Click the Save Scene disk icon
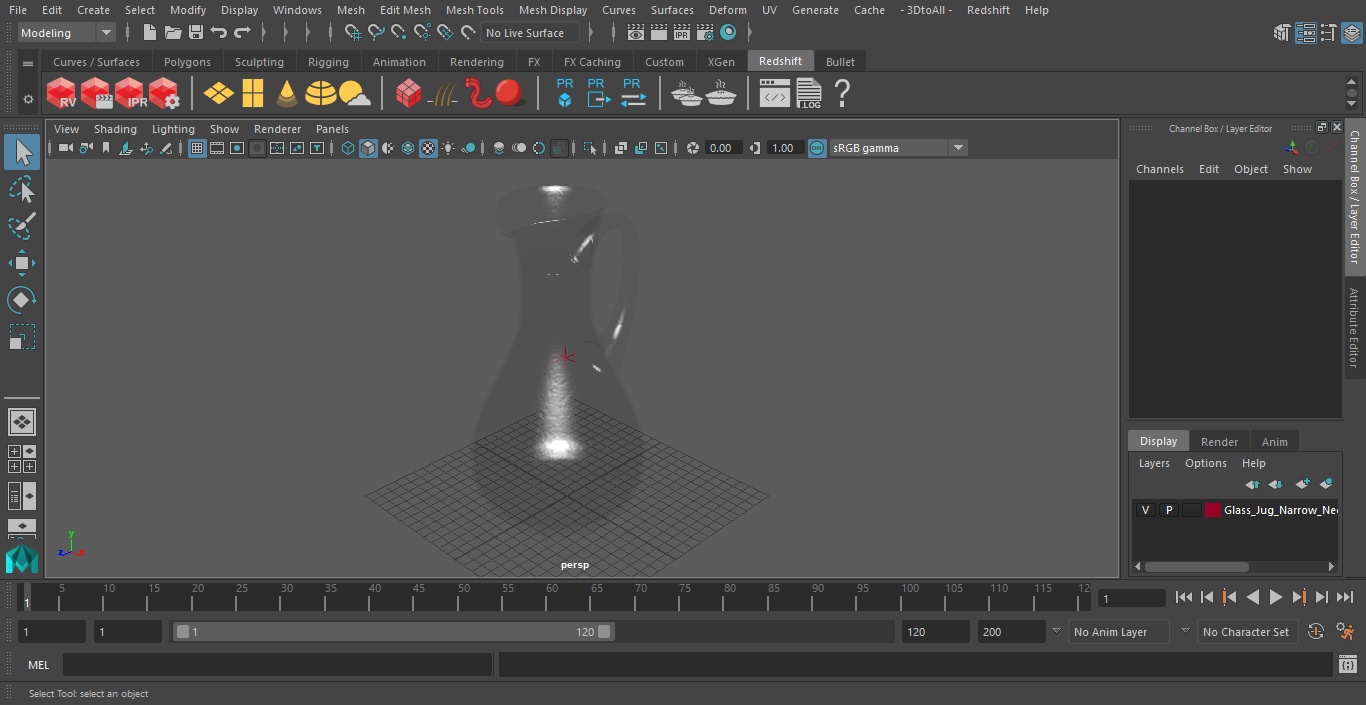This screenshot has width=1366, height=705. point(196,33)
